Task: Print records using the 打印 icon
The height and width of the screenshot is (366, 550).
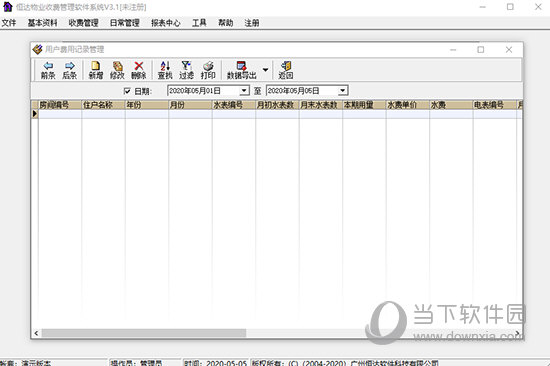Action: (x=208, y=70)
